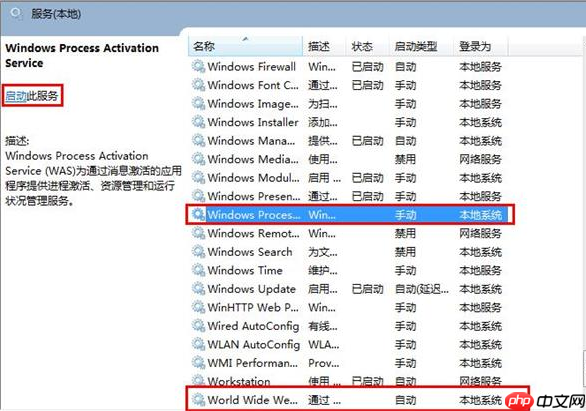Click the gear icon beside WinHTTP Web P...
The height and width of the screenshot is (411, 586).
(198, 307)
